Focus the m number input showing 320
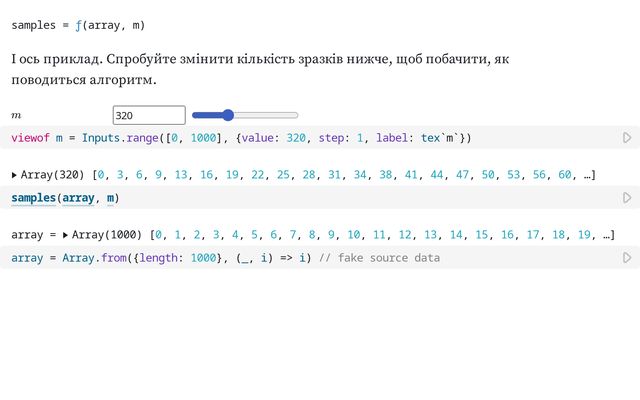Viewport: 640px width, 400px height. click(x=148, y=115)
